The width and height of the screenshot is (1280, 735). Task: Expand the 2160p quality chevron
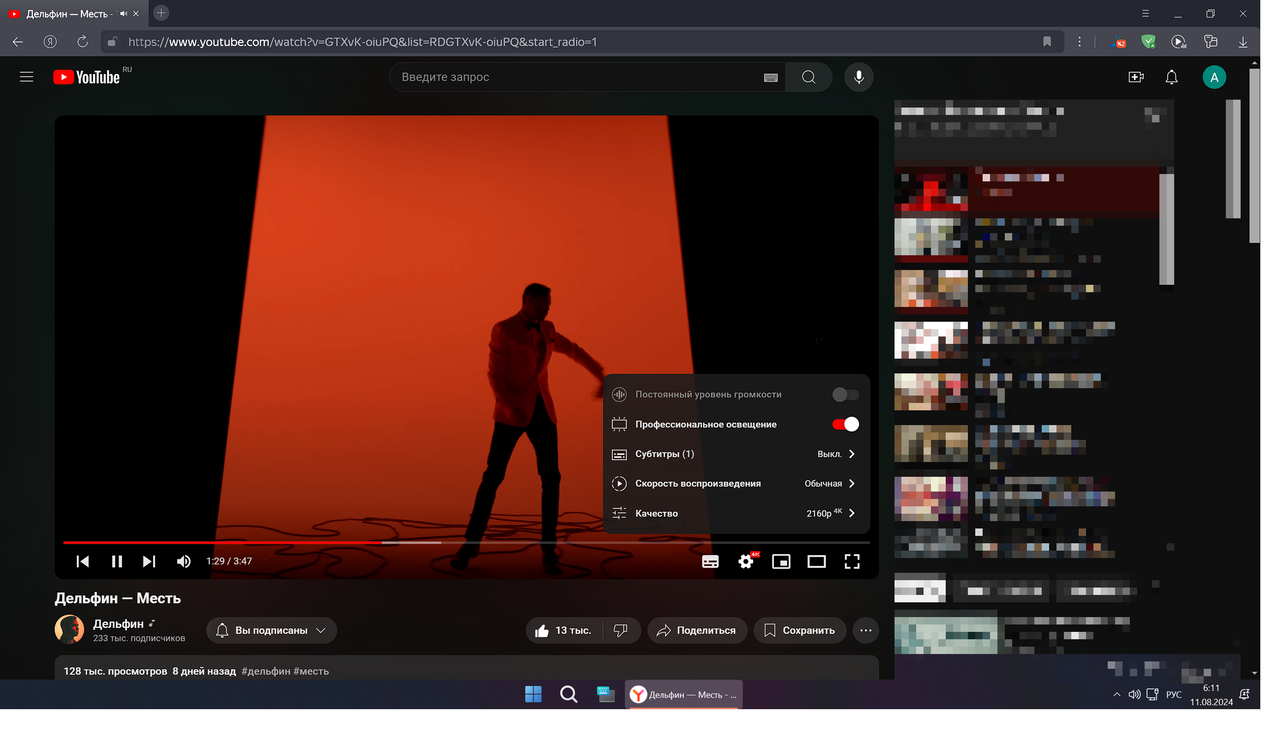click(x=852, y=513)
